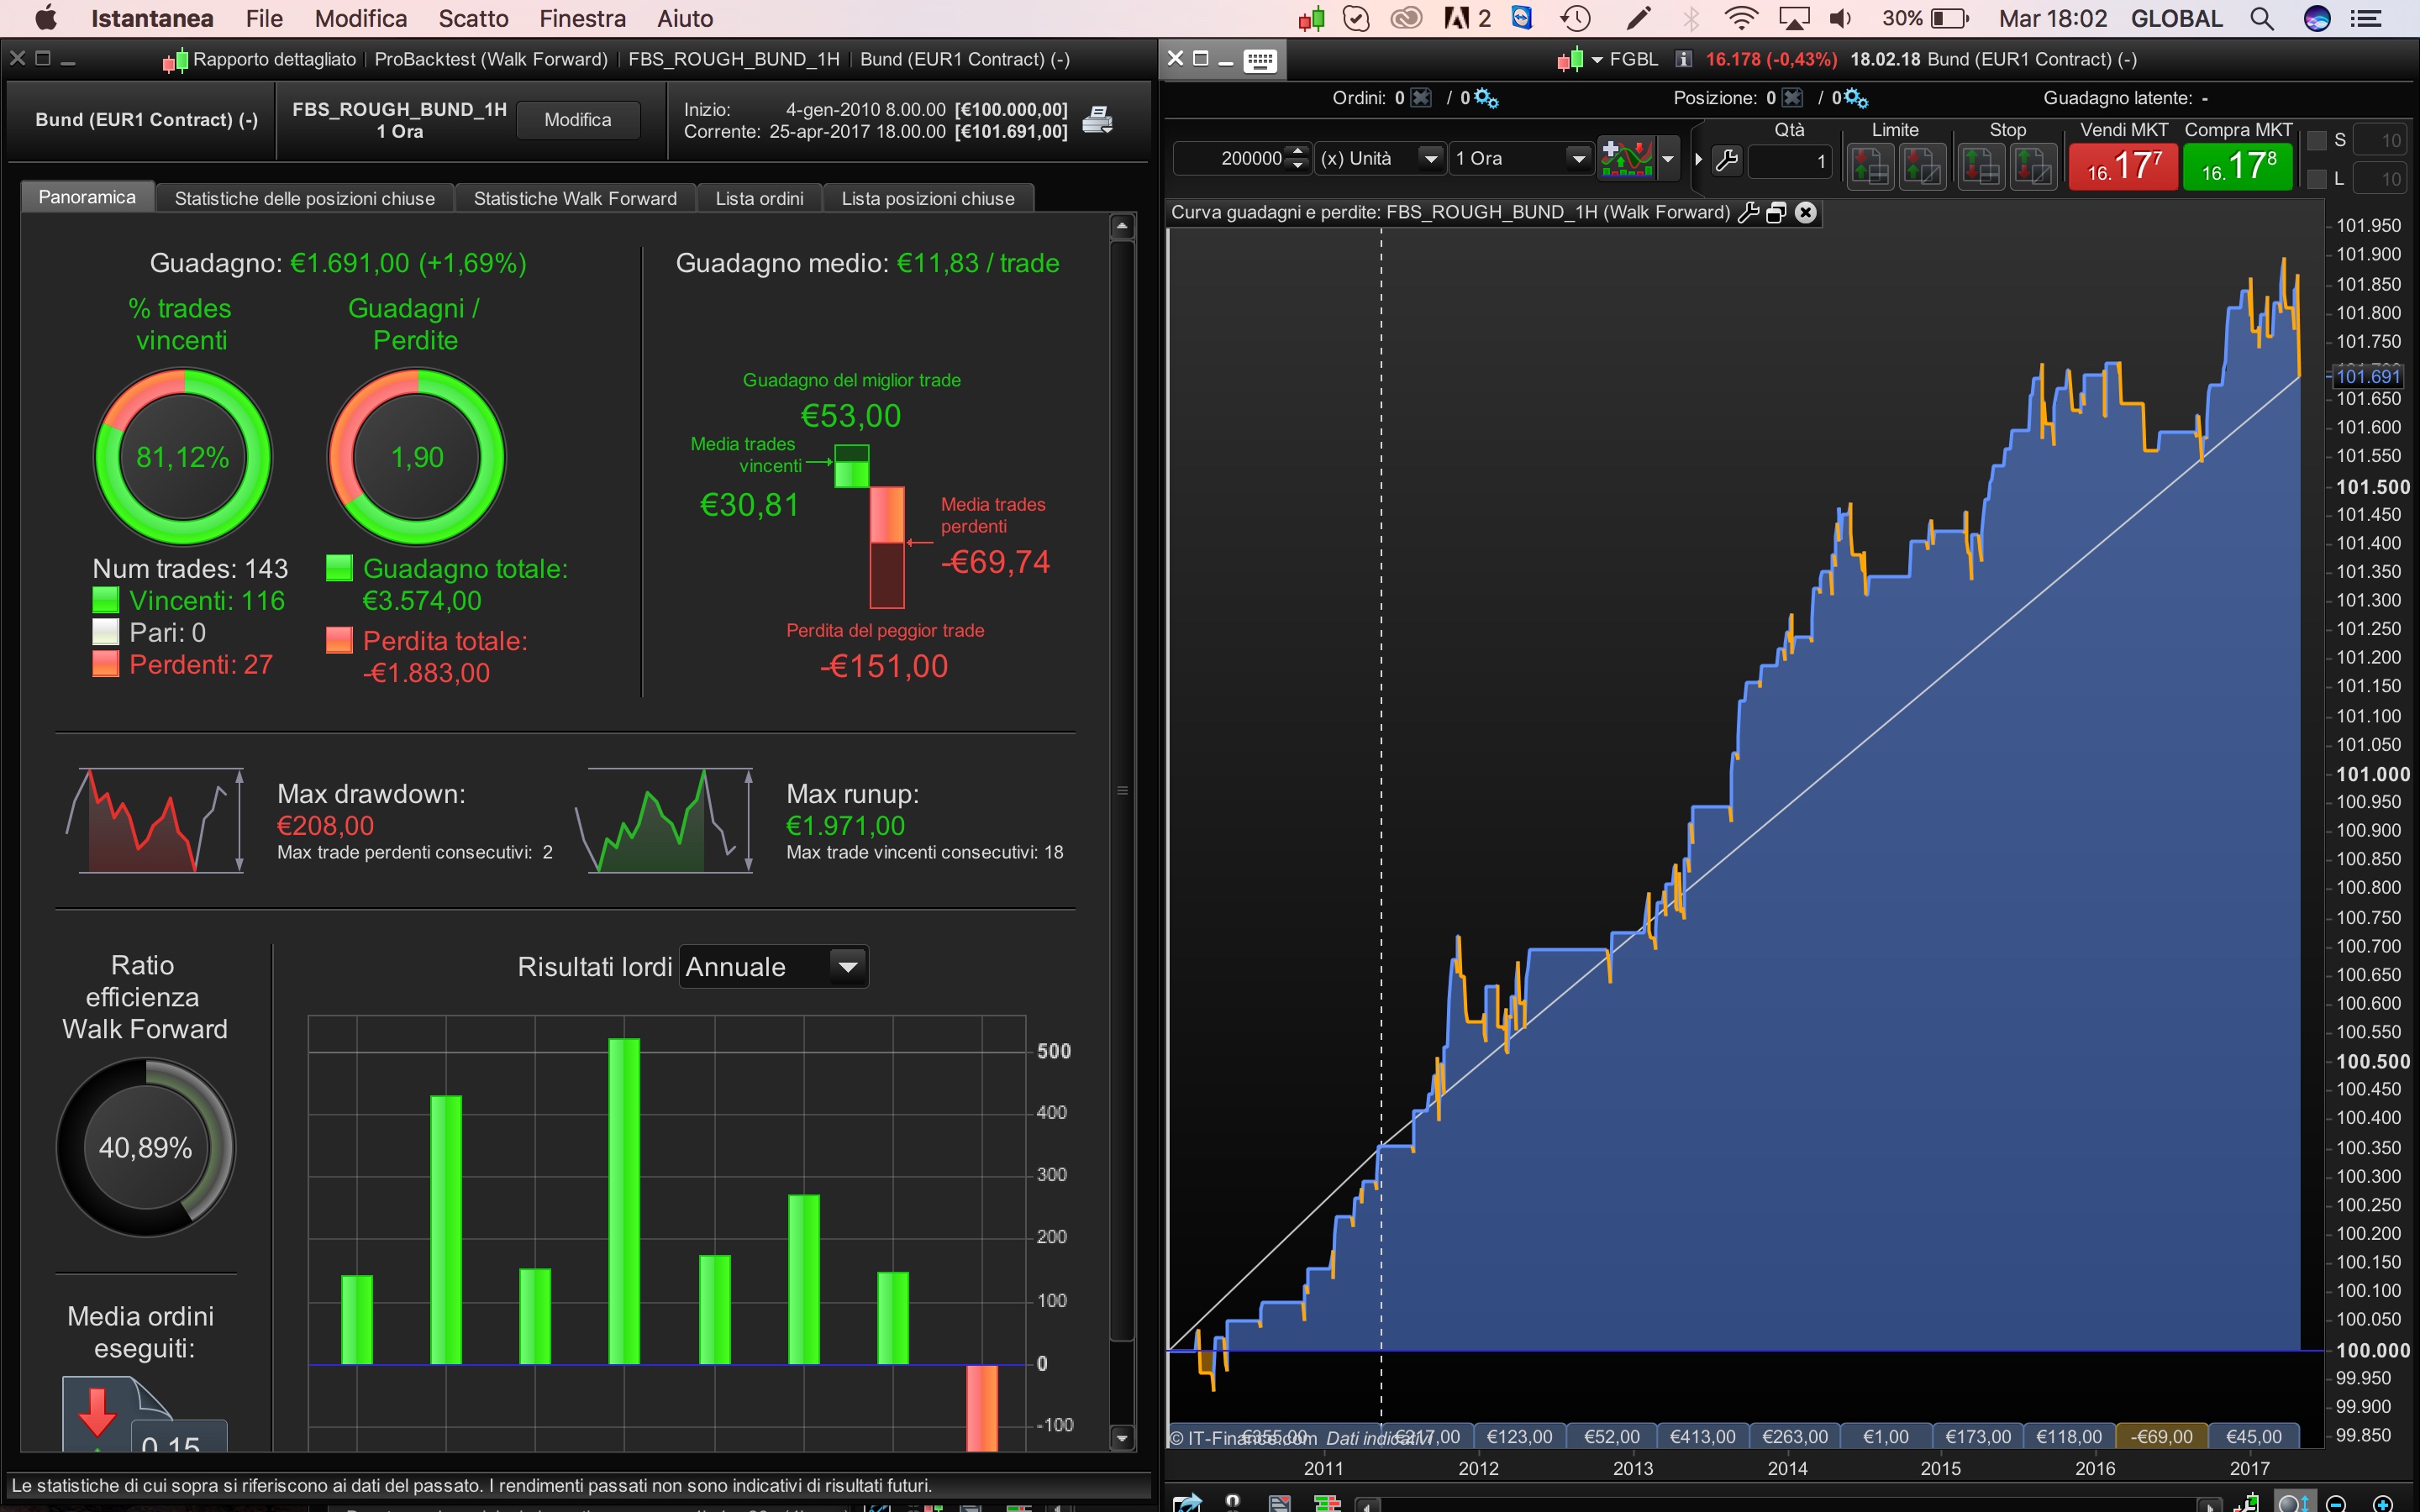This screenshot has height=1512, width=2420.
Task: Open the Lista ordini tab
Action: coord(759,198)
